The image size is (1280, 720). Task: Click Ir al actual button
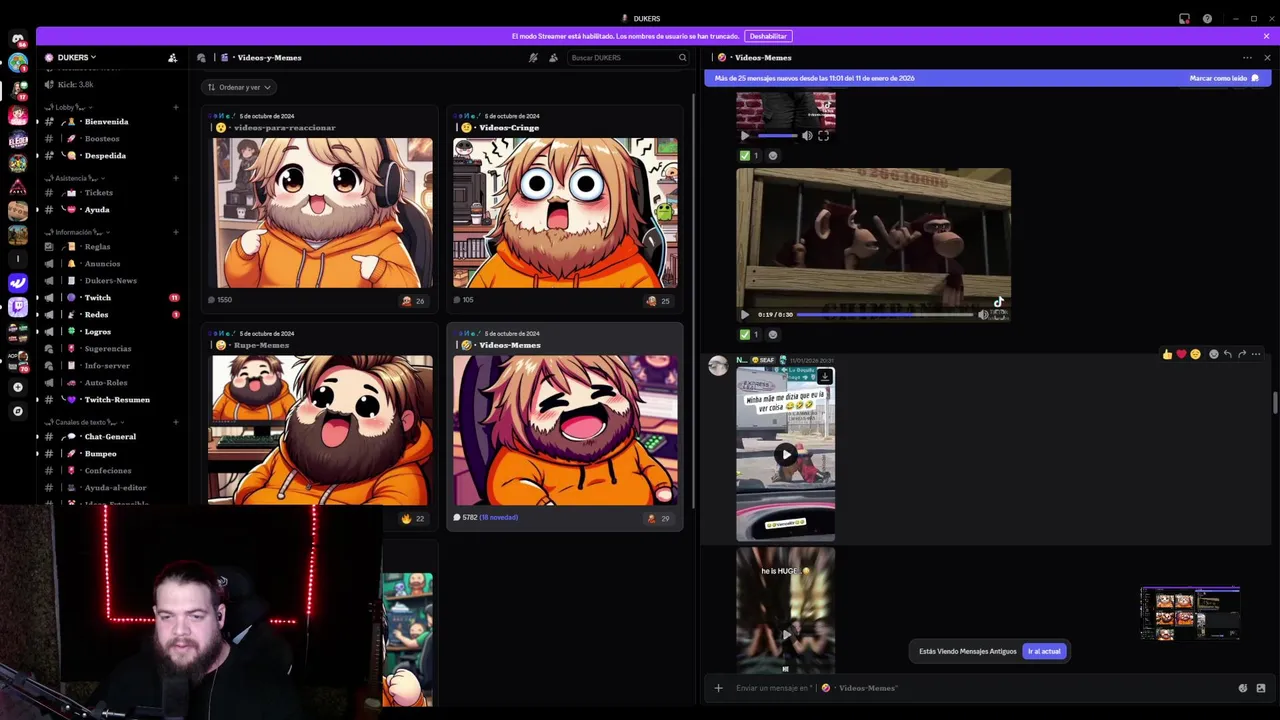tap(1044, 651)
